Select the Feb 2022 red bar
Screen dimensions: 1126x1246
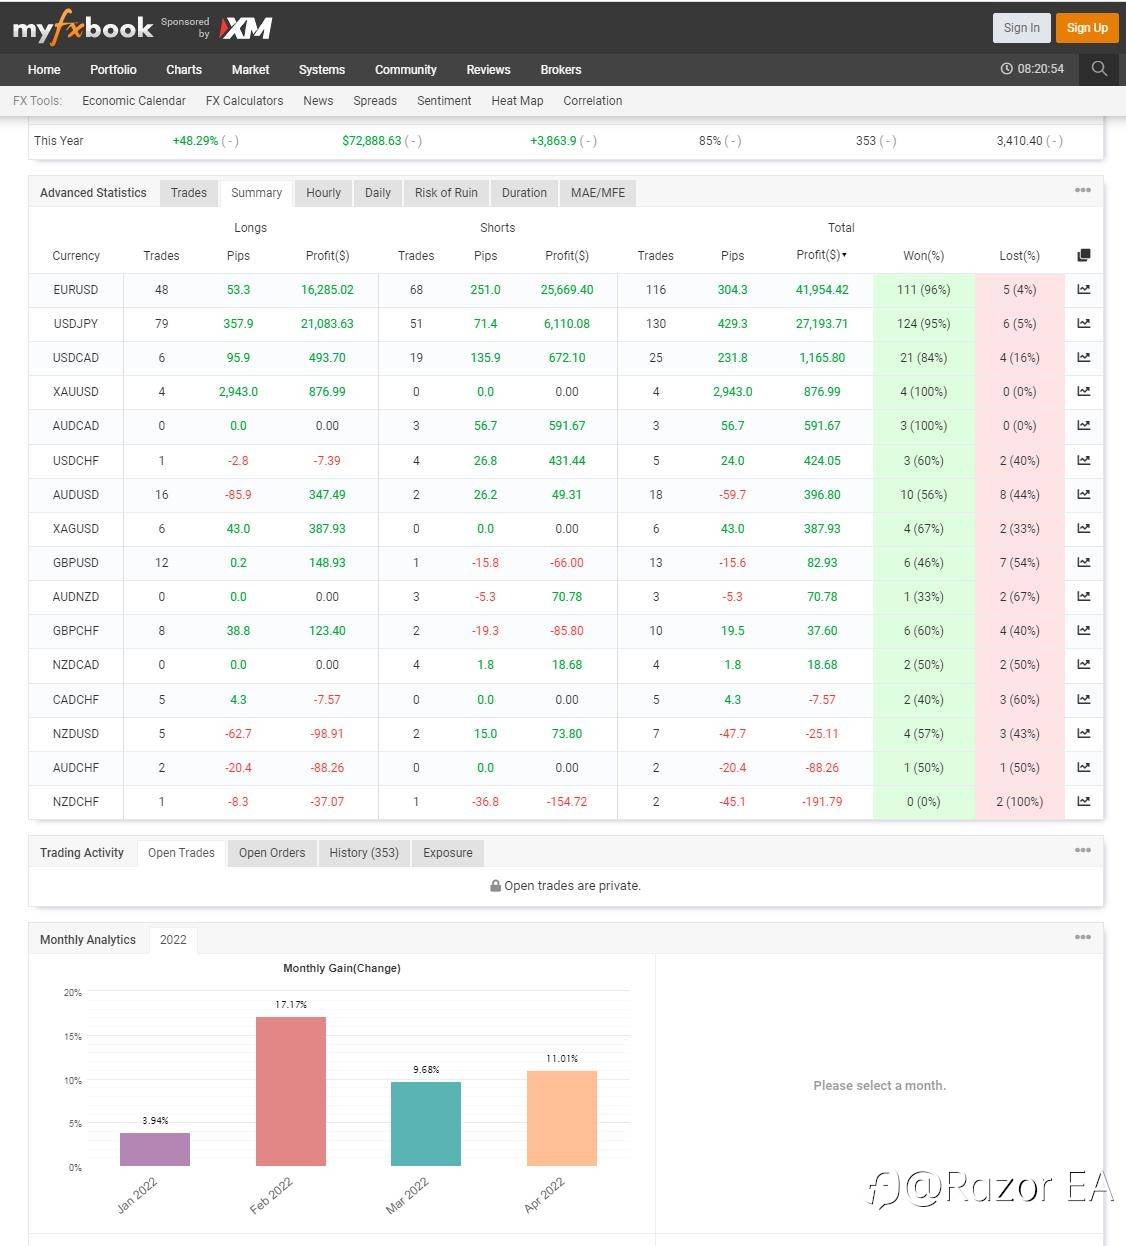click(x=291, y=1091)
